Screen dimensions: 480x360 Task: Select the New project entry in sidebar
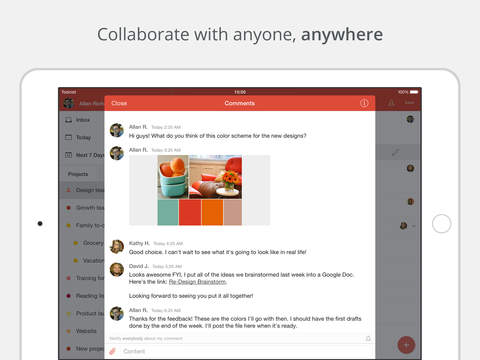point(82,349)
